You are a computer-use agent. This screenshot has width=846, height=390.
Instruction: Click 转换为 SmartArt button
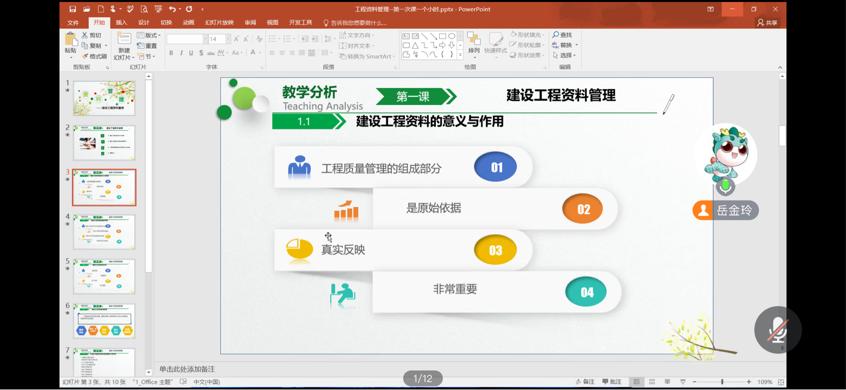click(x=367, y=56)
